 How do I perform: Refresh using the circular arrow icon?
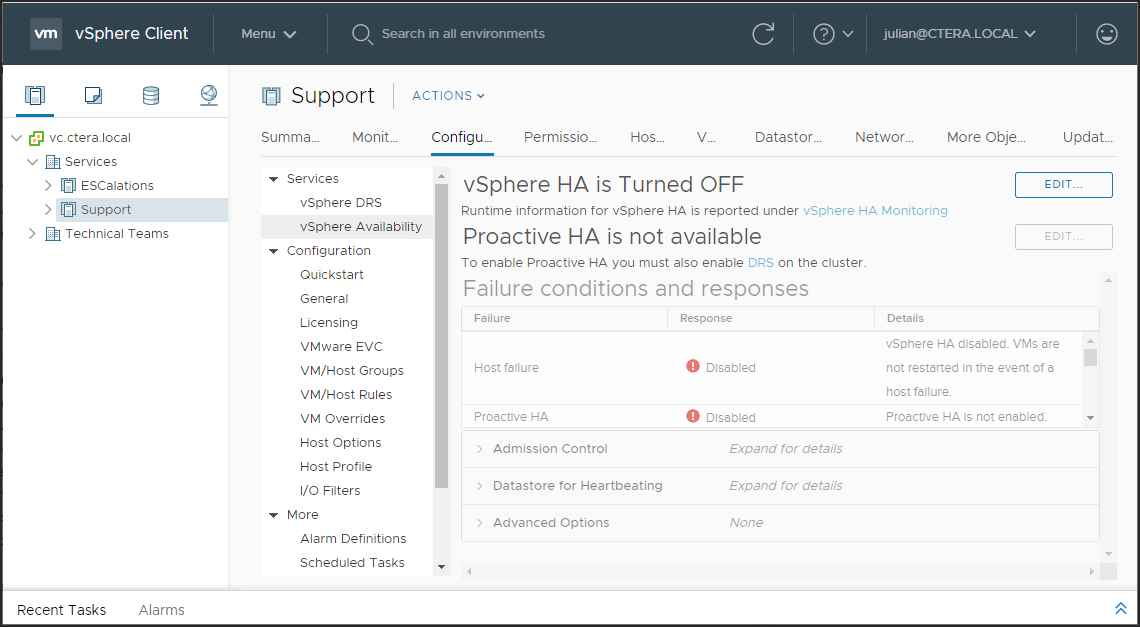[x=763, y=33]
